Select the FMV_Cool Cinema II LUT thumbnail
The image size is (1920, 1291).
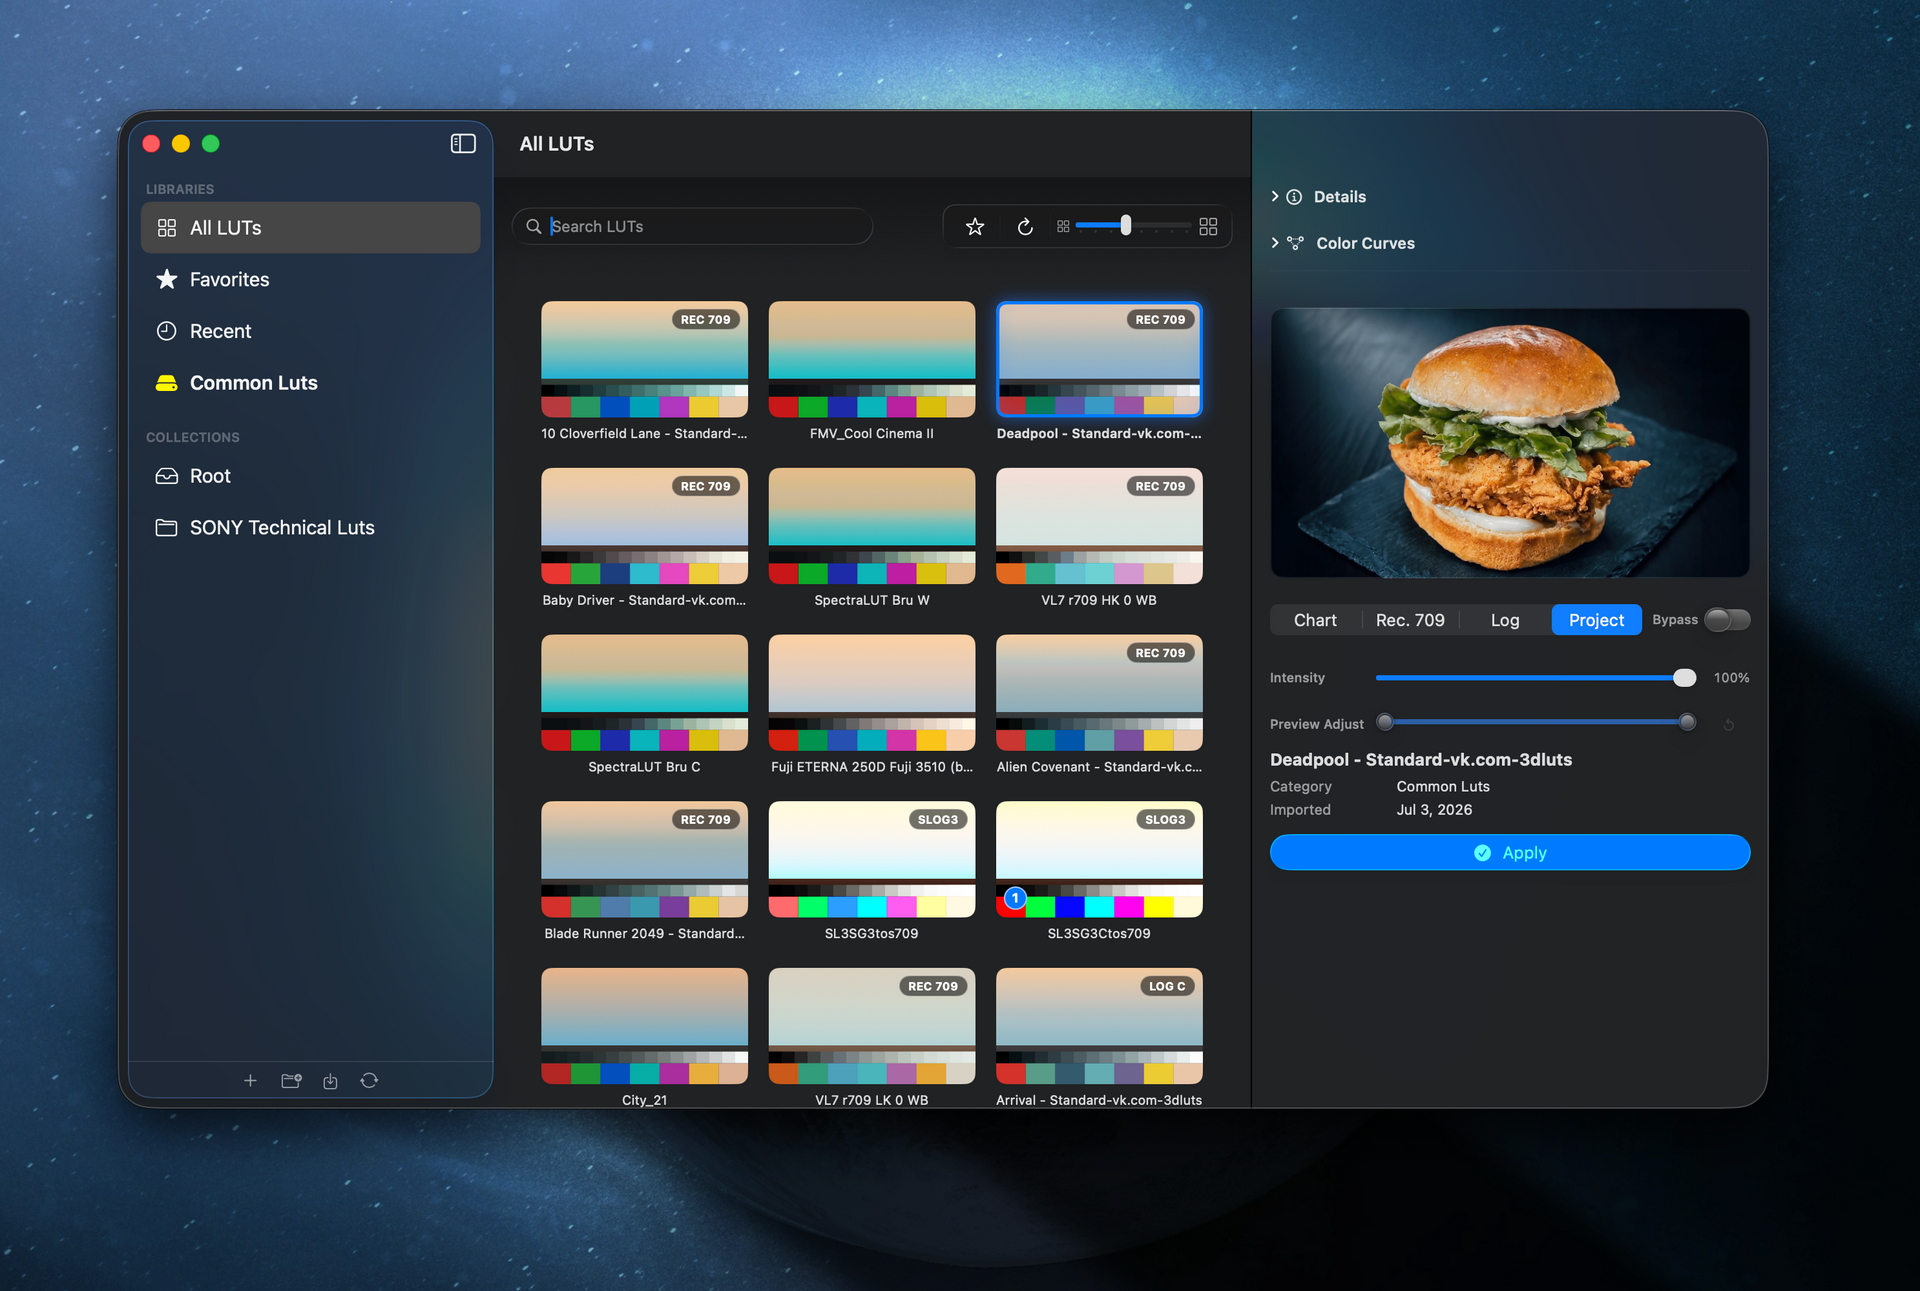[x=872, y=359]
